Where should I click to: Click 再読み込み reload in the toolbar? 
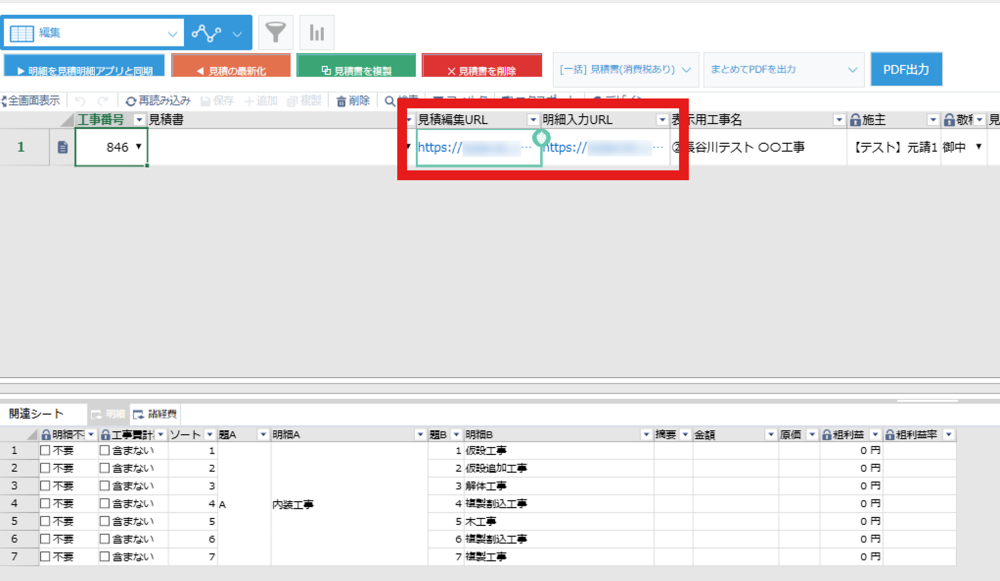point(158,101)
